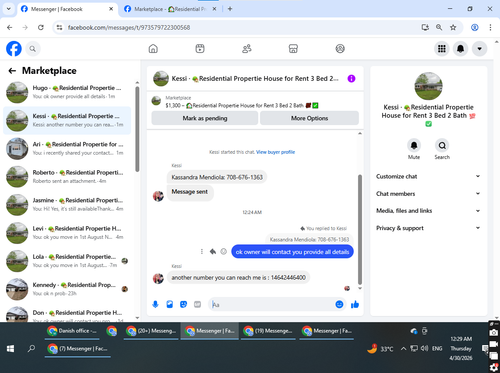Expand Chat members section
The image size is (500, 373).
(x=428, y=194)
